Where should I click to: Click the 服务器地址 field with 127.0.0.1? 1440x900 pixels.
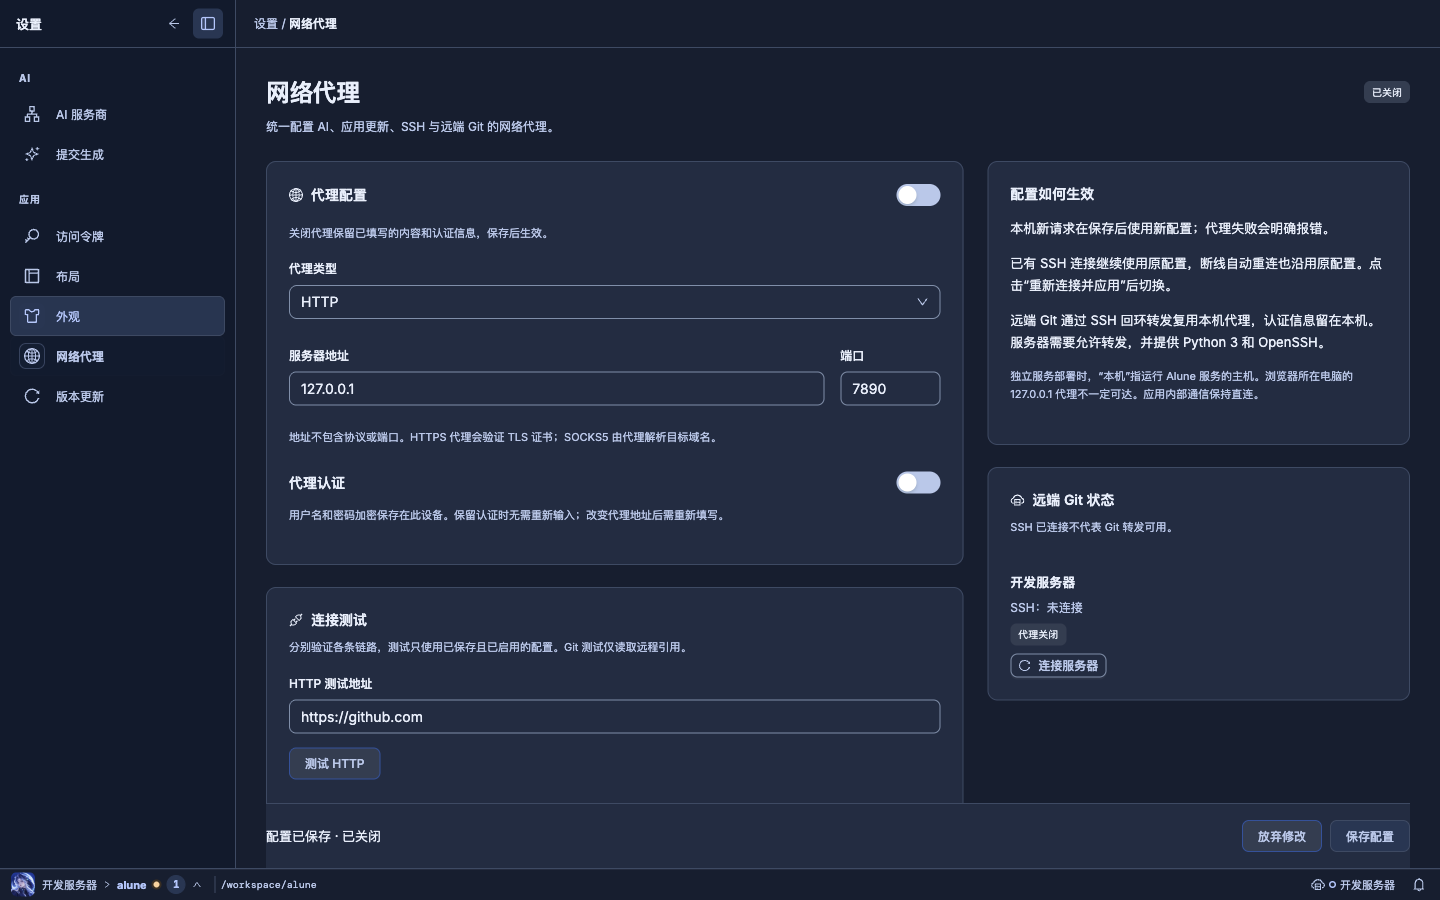[x=556, y=389]
